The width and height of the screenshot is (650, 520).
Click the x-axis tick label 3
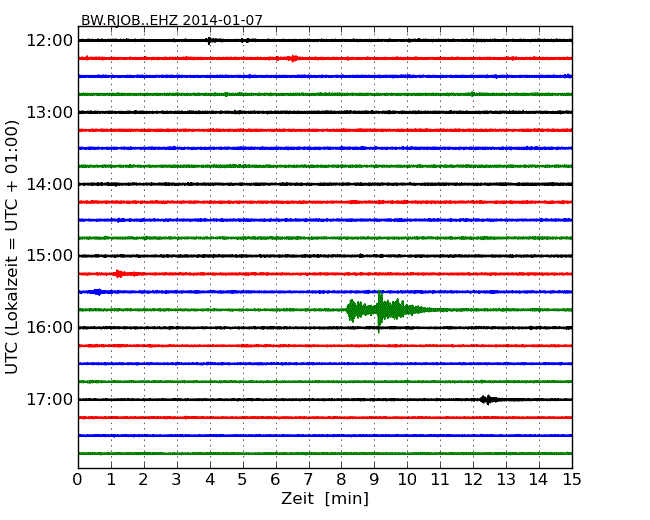click(x=177, y=480)
